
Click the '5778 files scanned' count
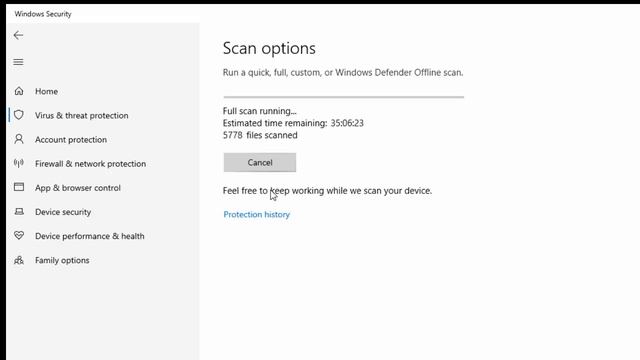pyautogui.click(x=260, y=136)
